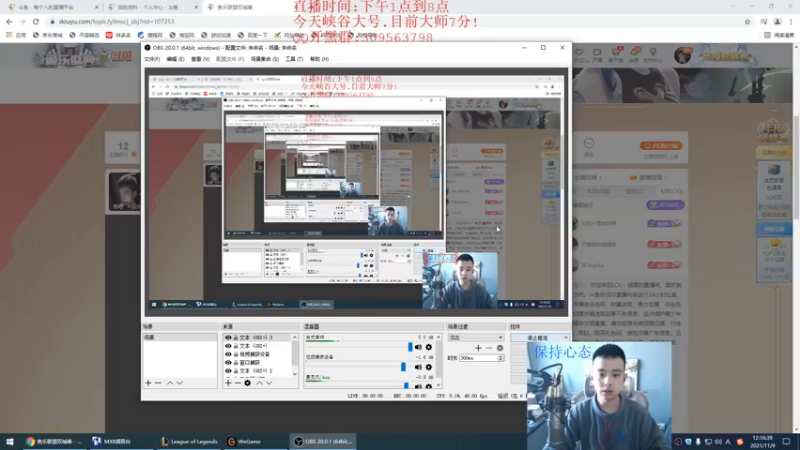Open Chrome's three-dot menu

click(x=791, y=21)
